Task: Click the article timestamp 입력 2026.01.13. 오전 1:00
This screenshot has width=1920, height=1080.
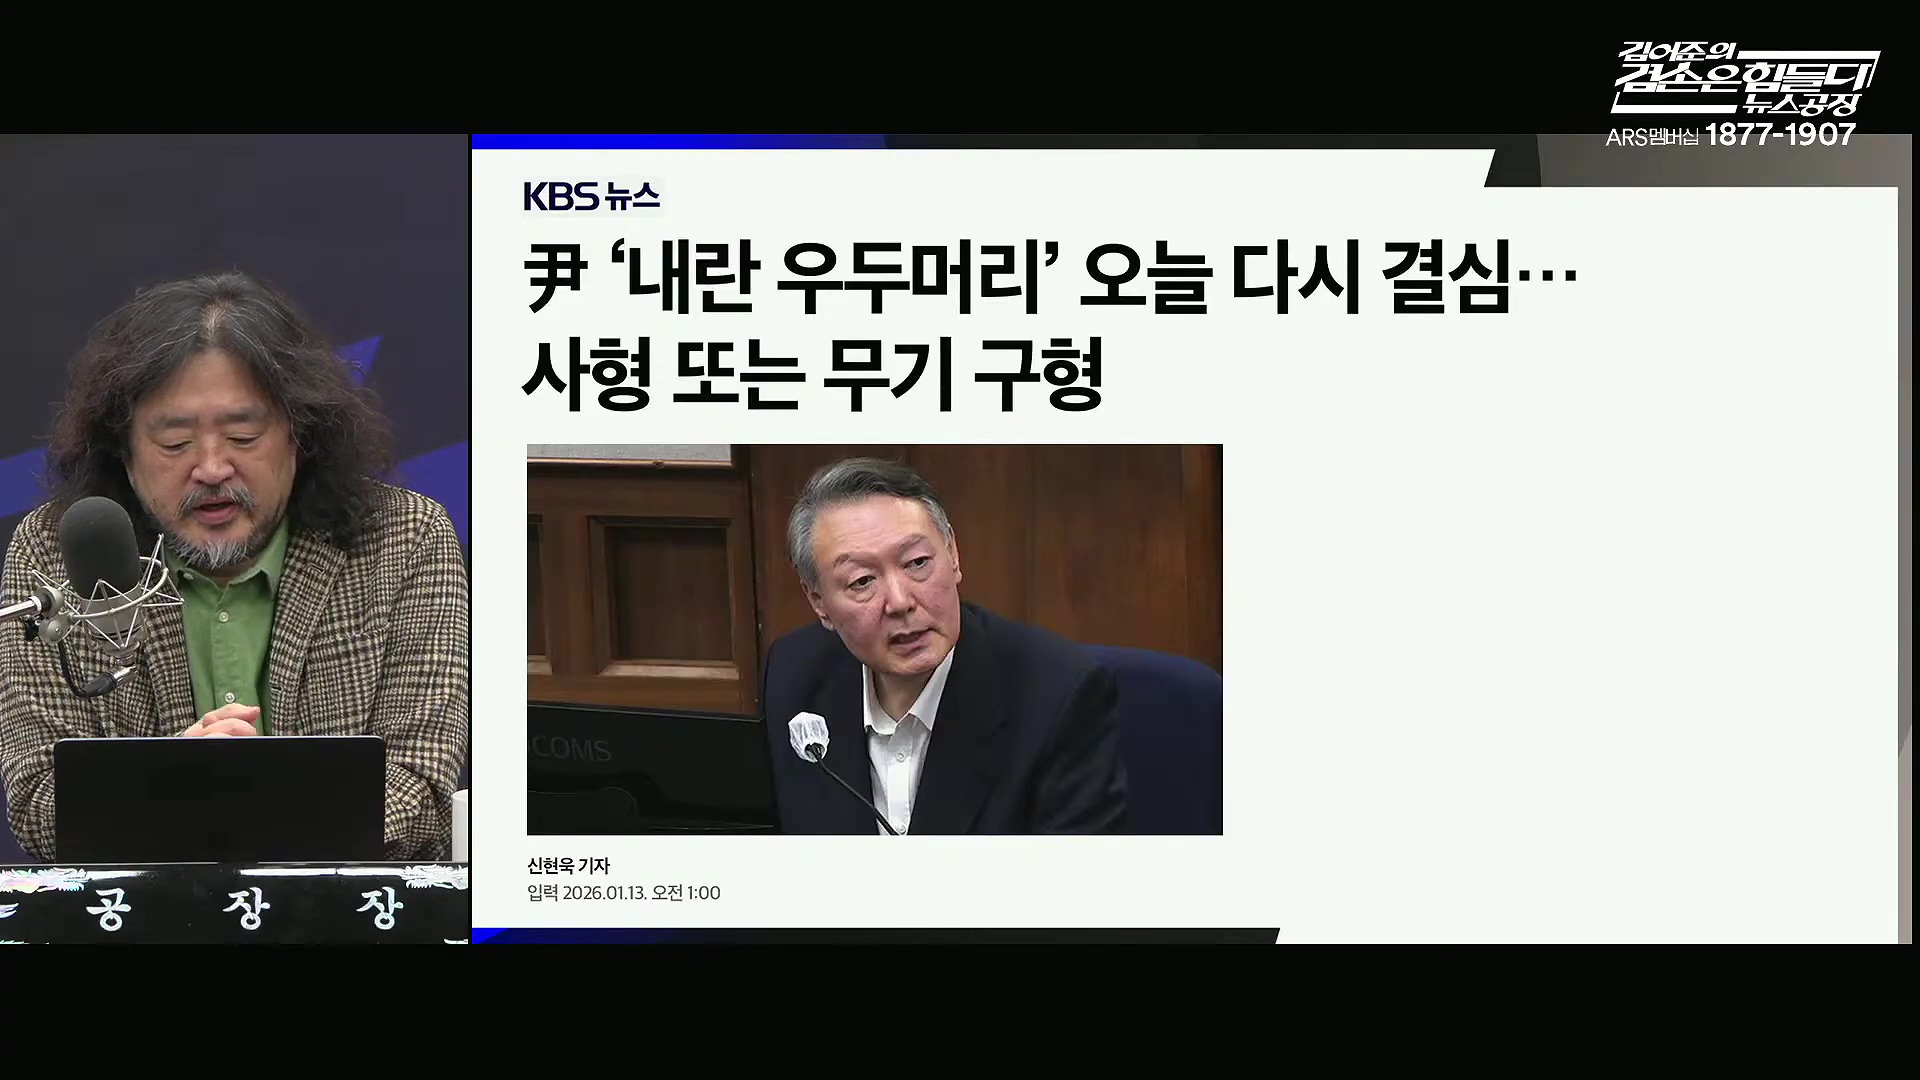Action: click(x=623, y=893)
